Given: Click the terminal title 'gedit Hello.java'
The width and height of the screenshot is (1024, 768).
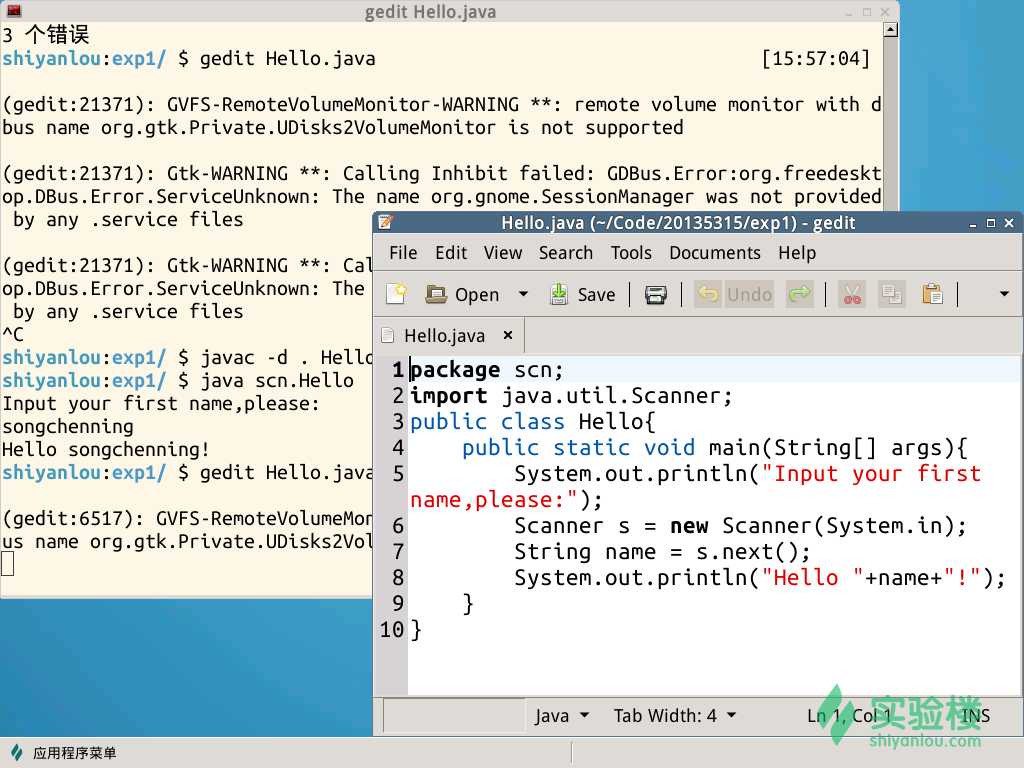Looking at the screenshot, I should point(430,12).
